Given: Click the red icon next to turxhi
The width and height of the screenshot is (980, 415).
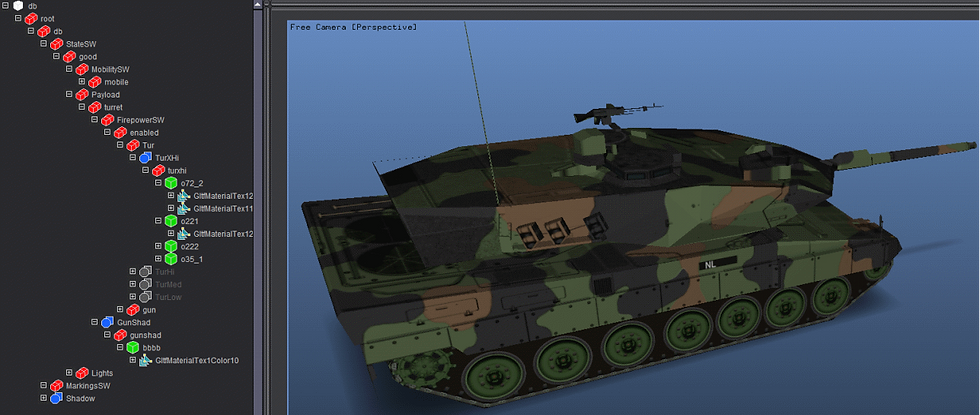Looking at the screenshot, I should coord(158,170).
